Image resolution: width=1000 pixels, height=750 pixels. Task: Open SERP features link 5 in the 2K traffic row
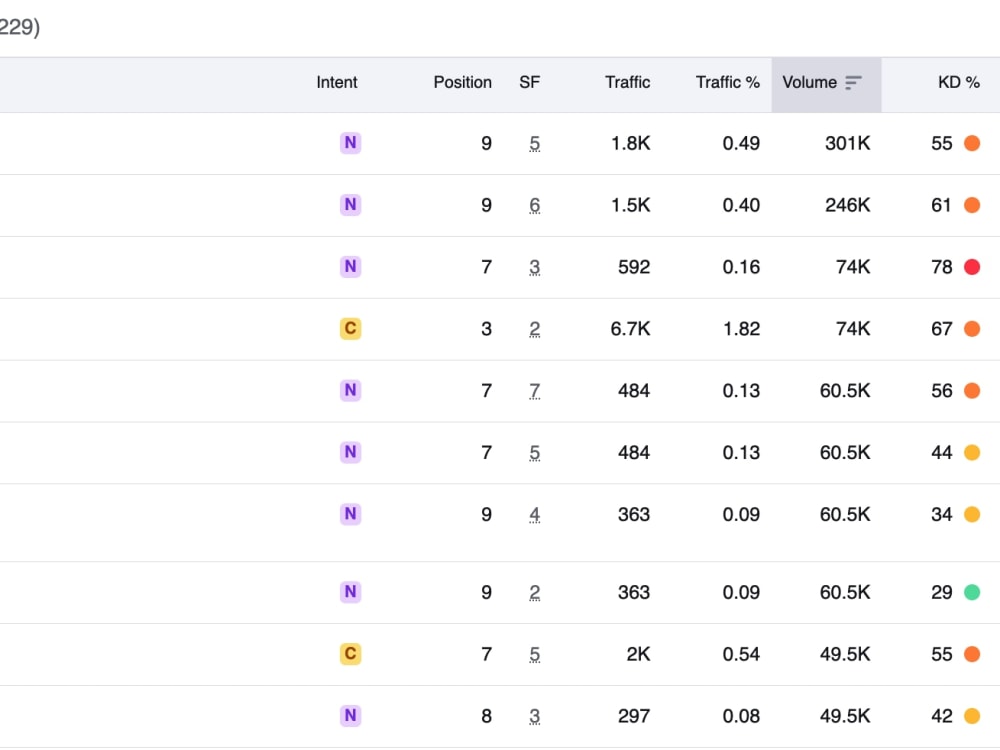[534, 655]
